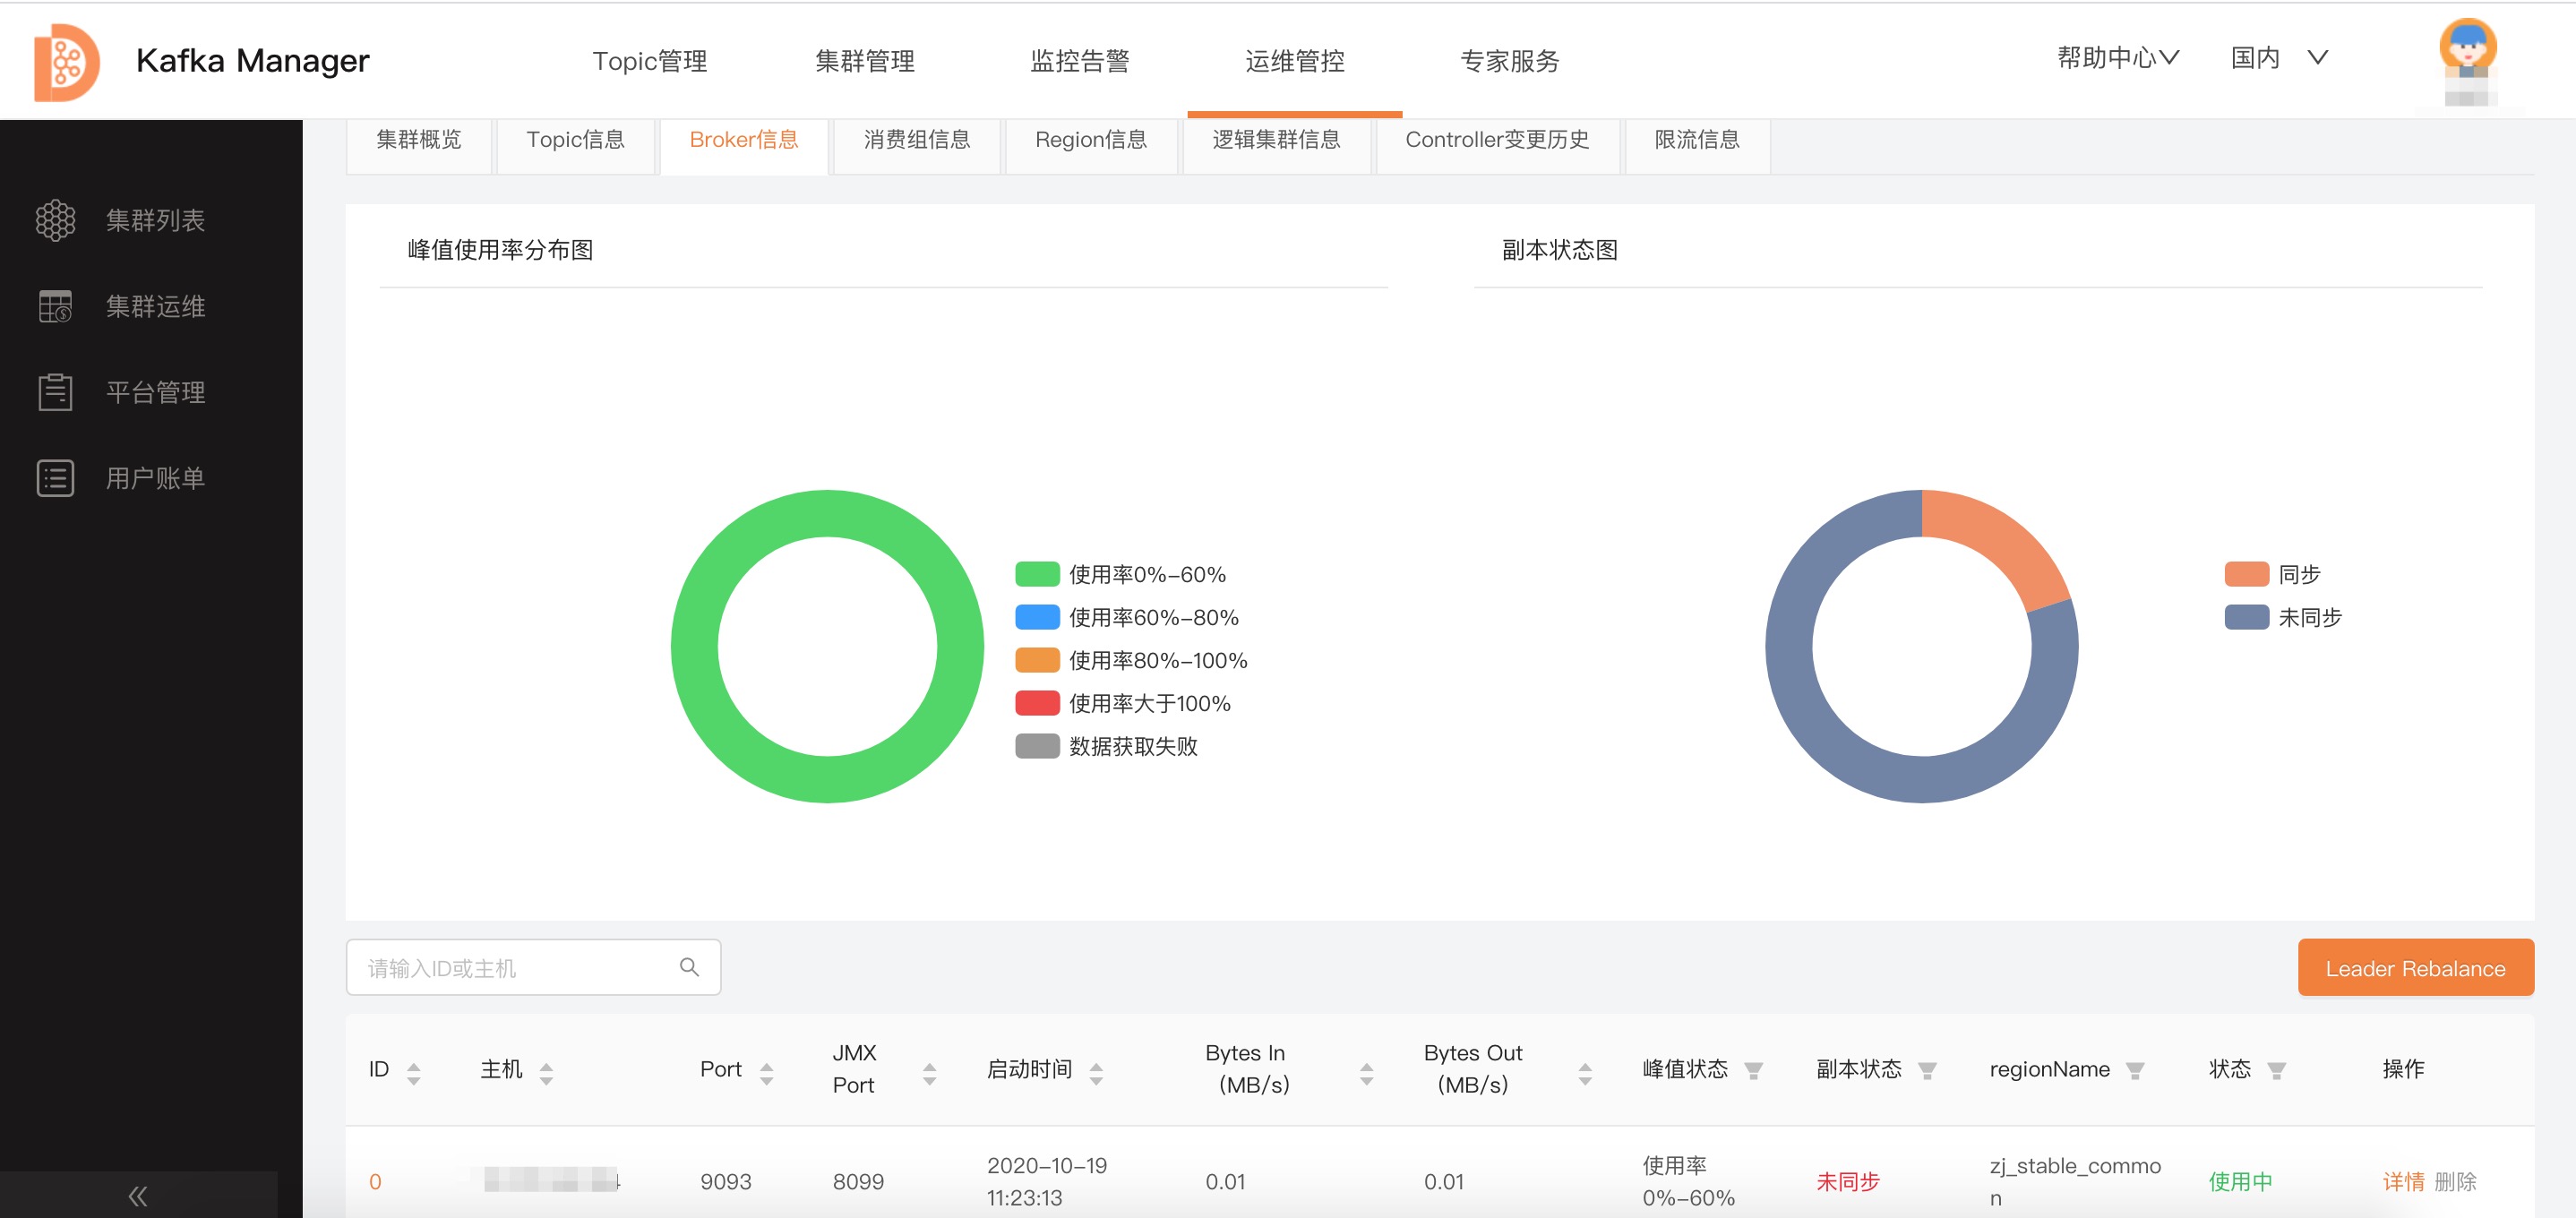This screenshot has height=1218, width=2576.
Task: Open 详情 link for broker 0
Action: point(2402,1181)
